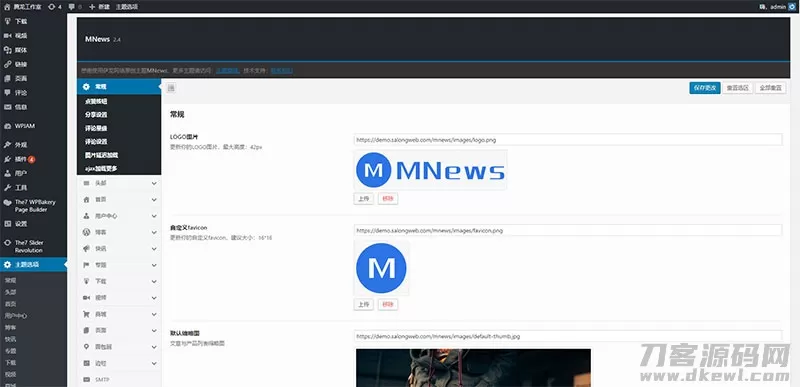Click the 商城 shopping cart icon in the options panel

tap(86, 314)
